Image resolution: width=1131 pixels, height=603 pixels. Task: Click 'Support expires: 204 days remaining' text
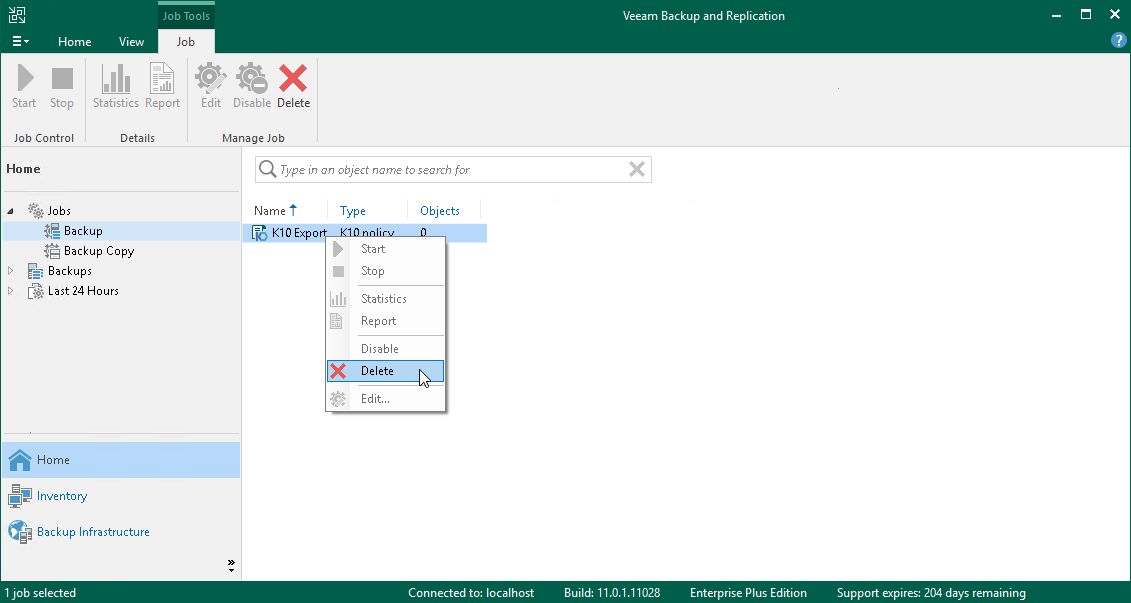tap(931, 593)
